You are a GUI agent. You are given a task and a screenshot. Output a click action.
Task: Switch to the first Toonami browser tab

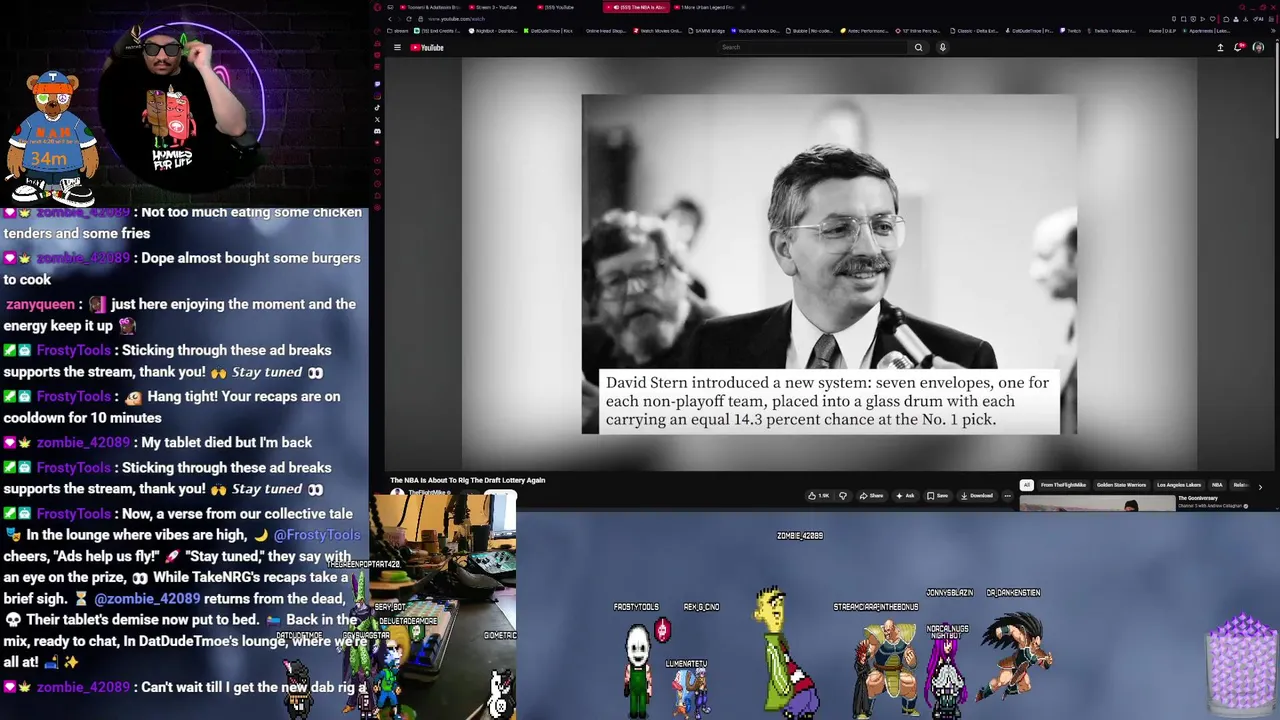tap(429, 7)
